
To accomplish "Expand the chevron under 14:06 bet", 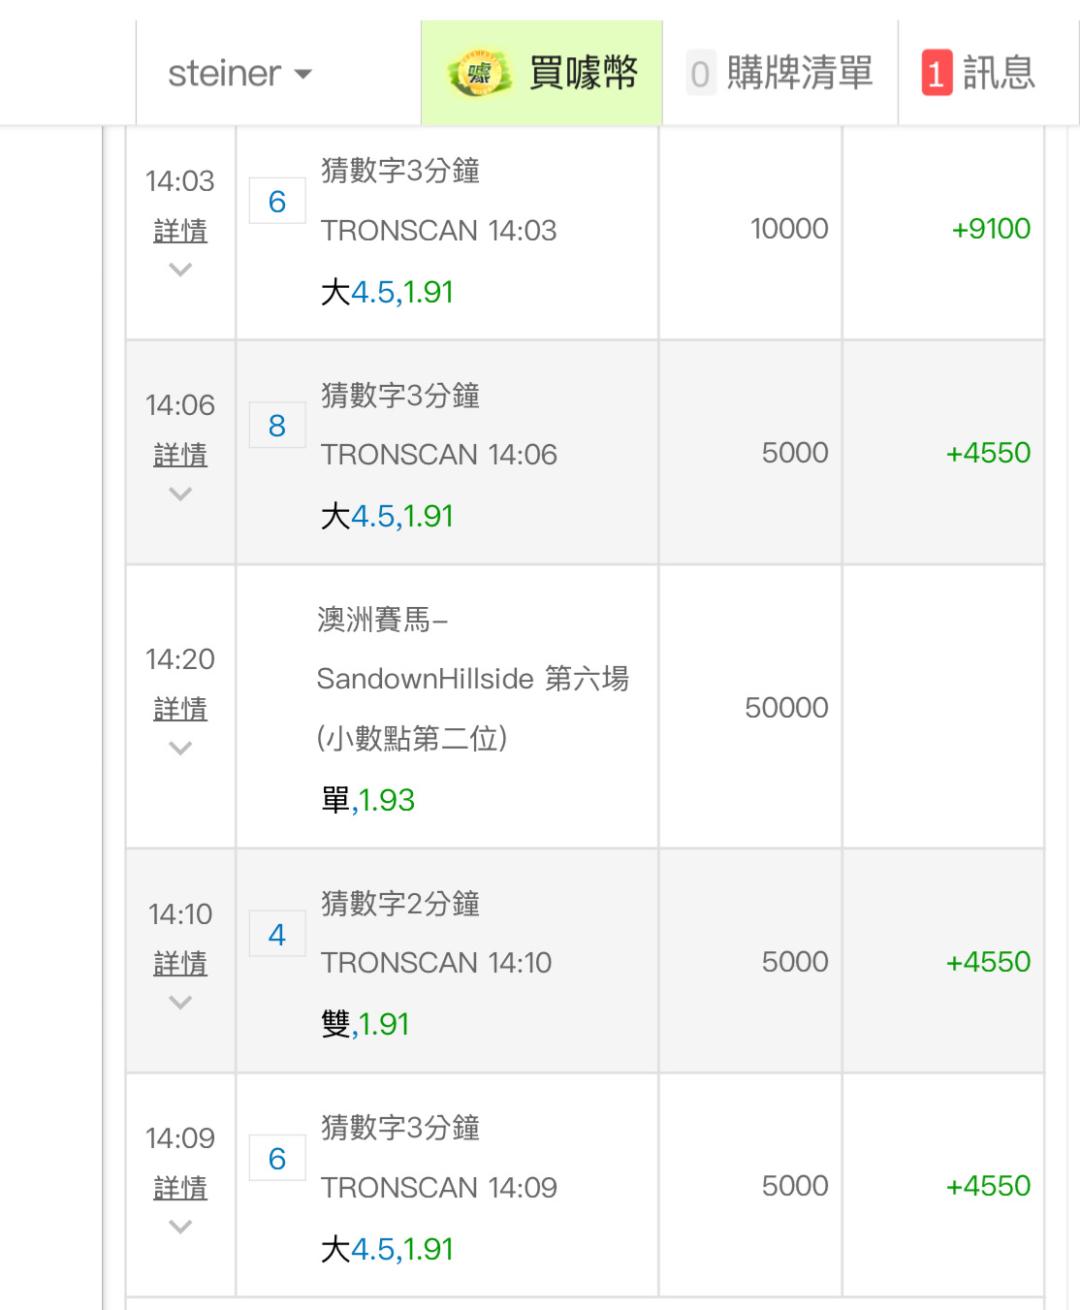I will 180,493.
